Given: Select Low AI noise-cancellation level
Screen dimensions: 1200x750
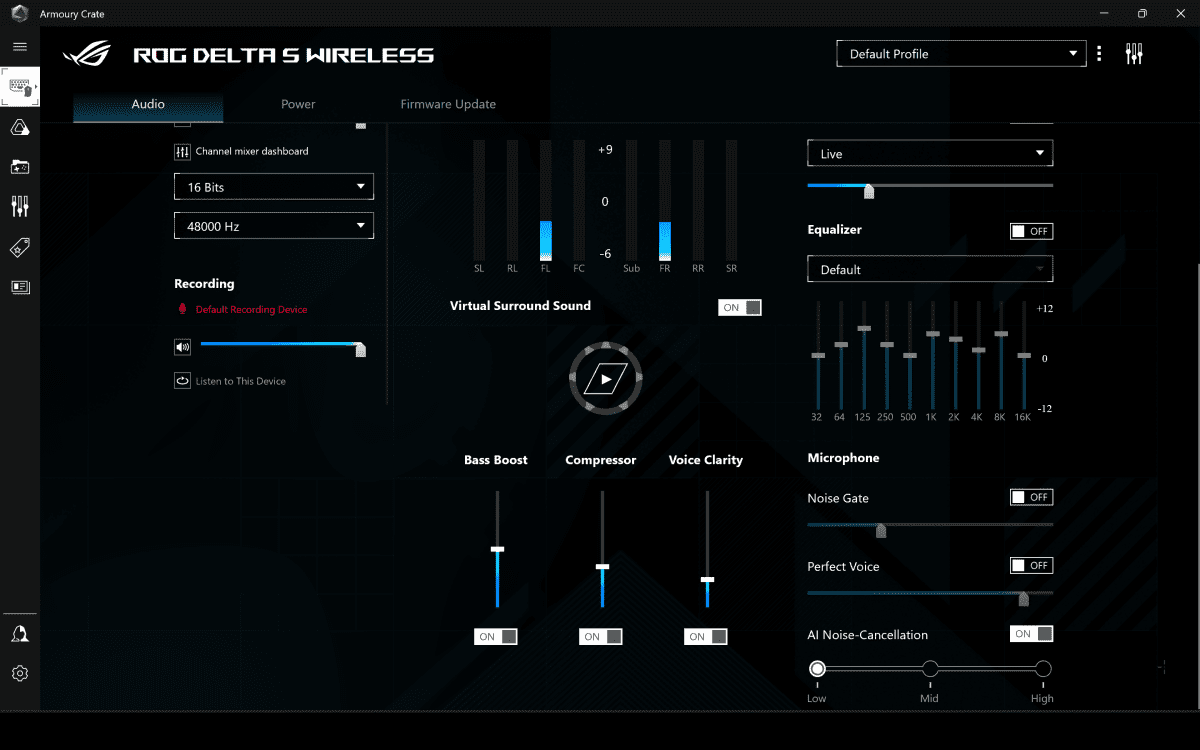Looking at the screenshot, I should coord(817,669).
